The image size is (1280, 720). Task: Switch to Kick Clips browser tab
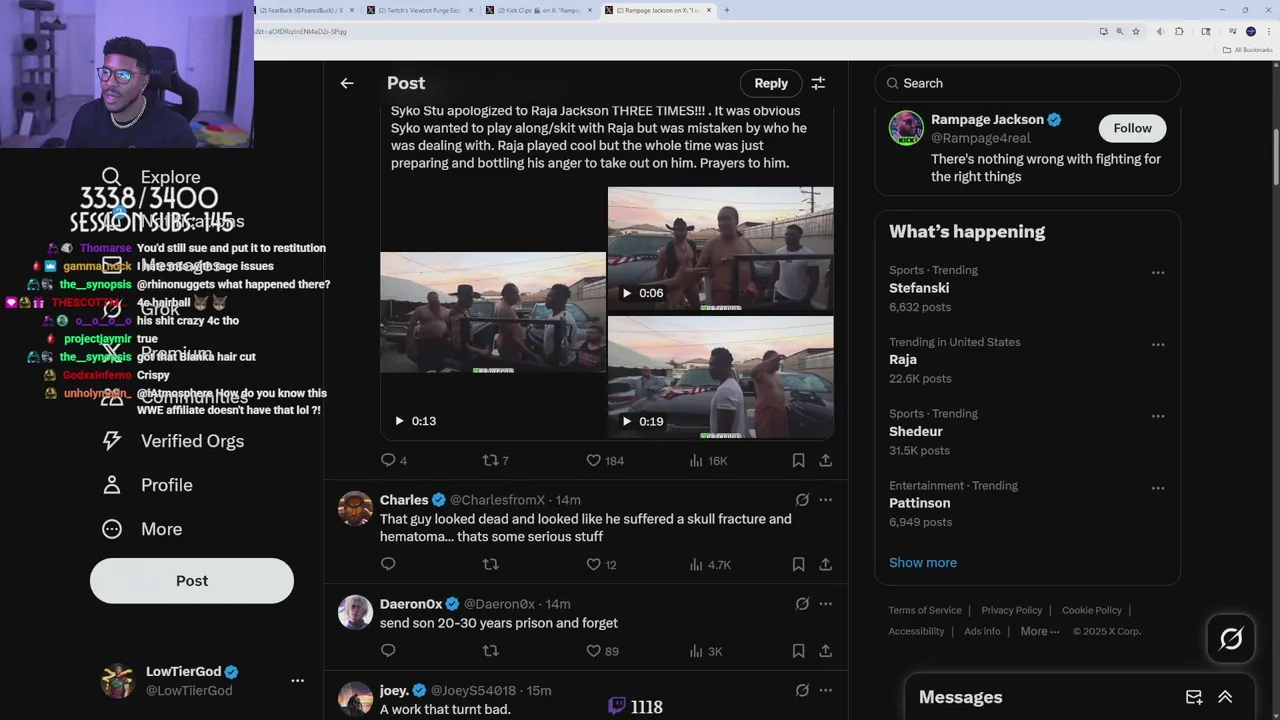pyautogui.click(x=539, y=10)
